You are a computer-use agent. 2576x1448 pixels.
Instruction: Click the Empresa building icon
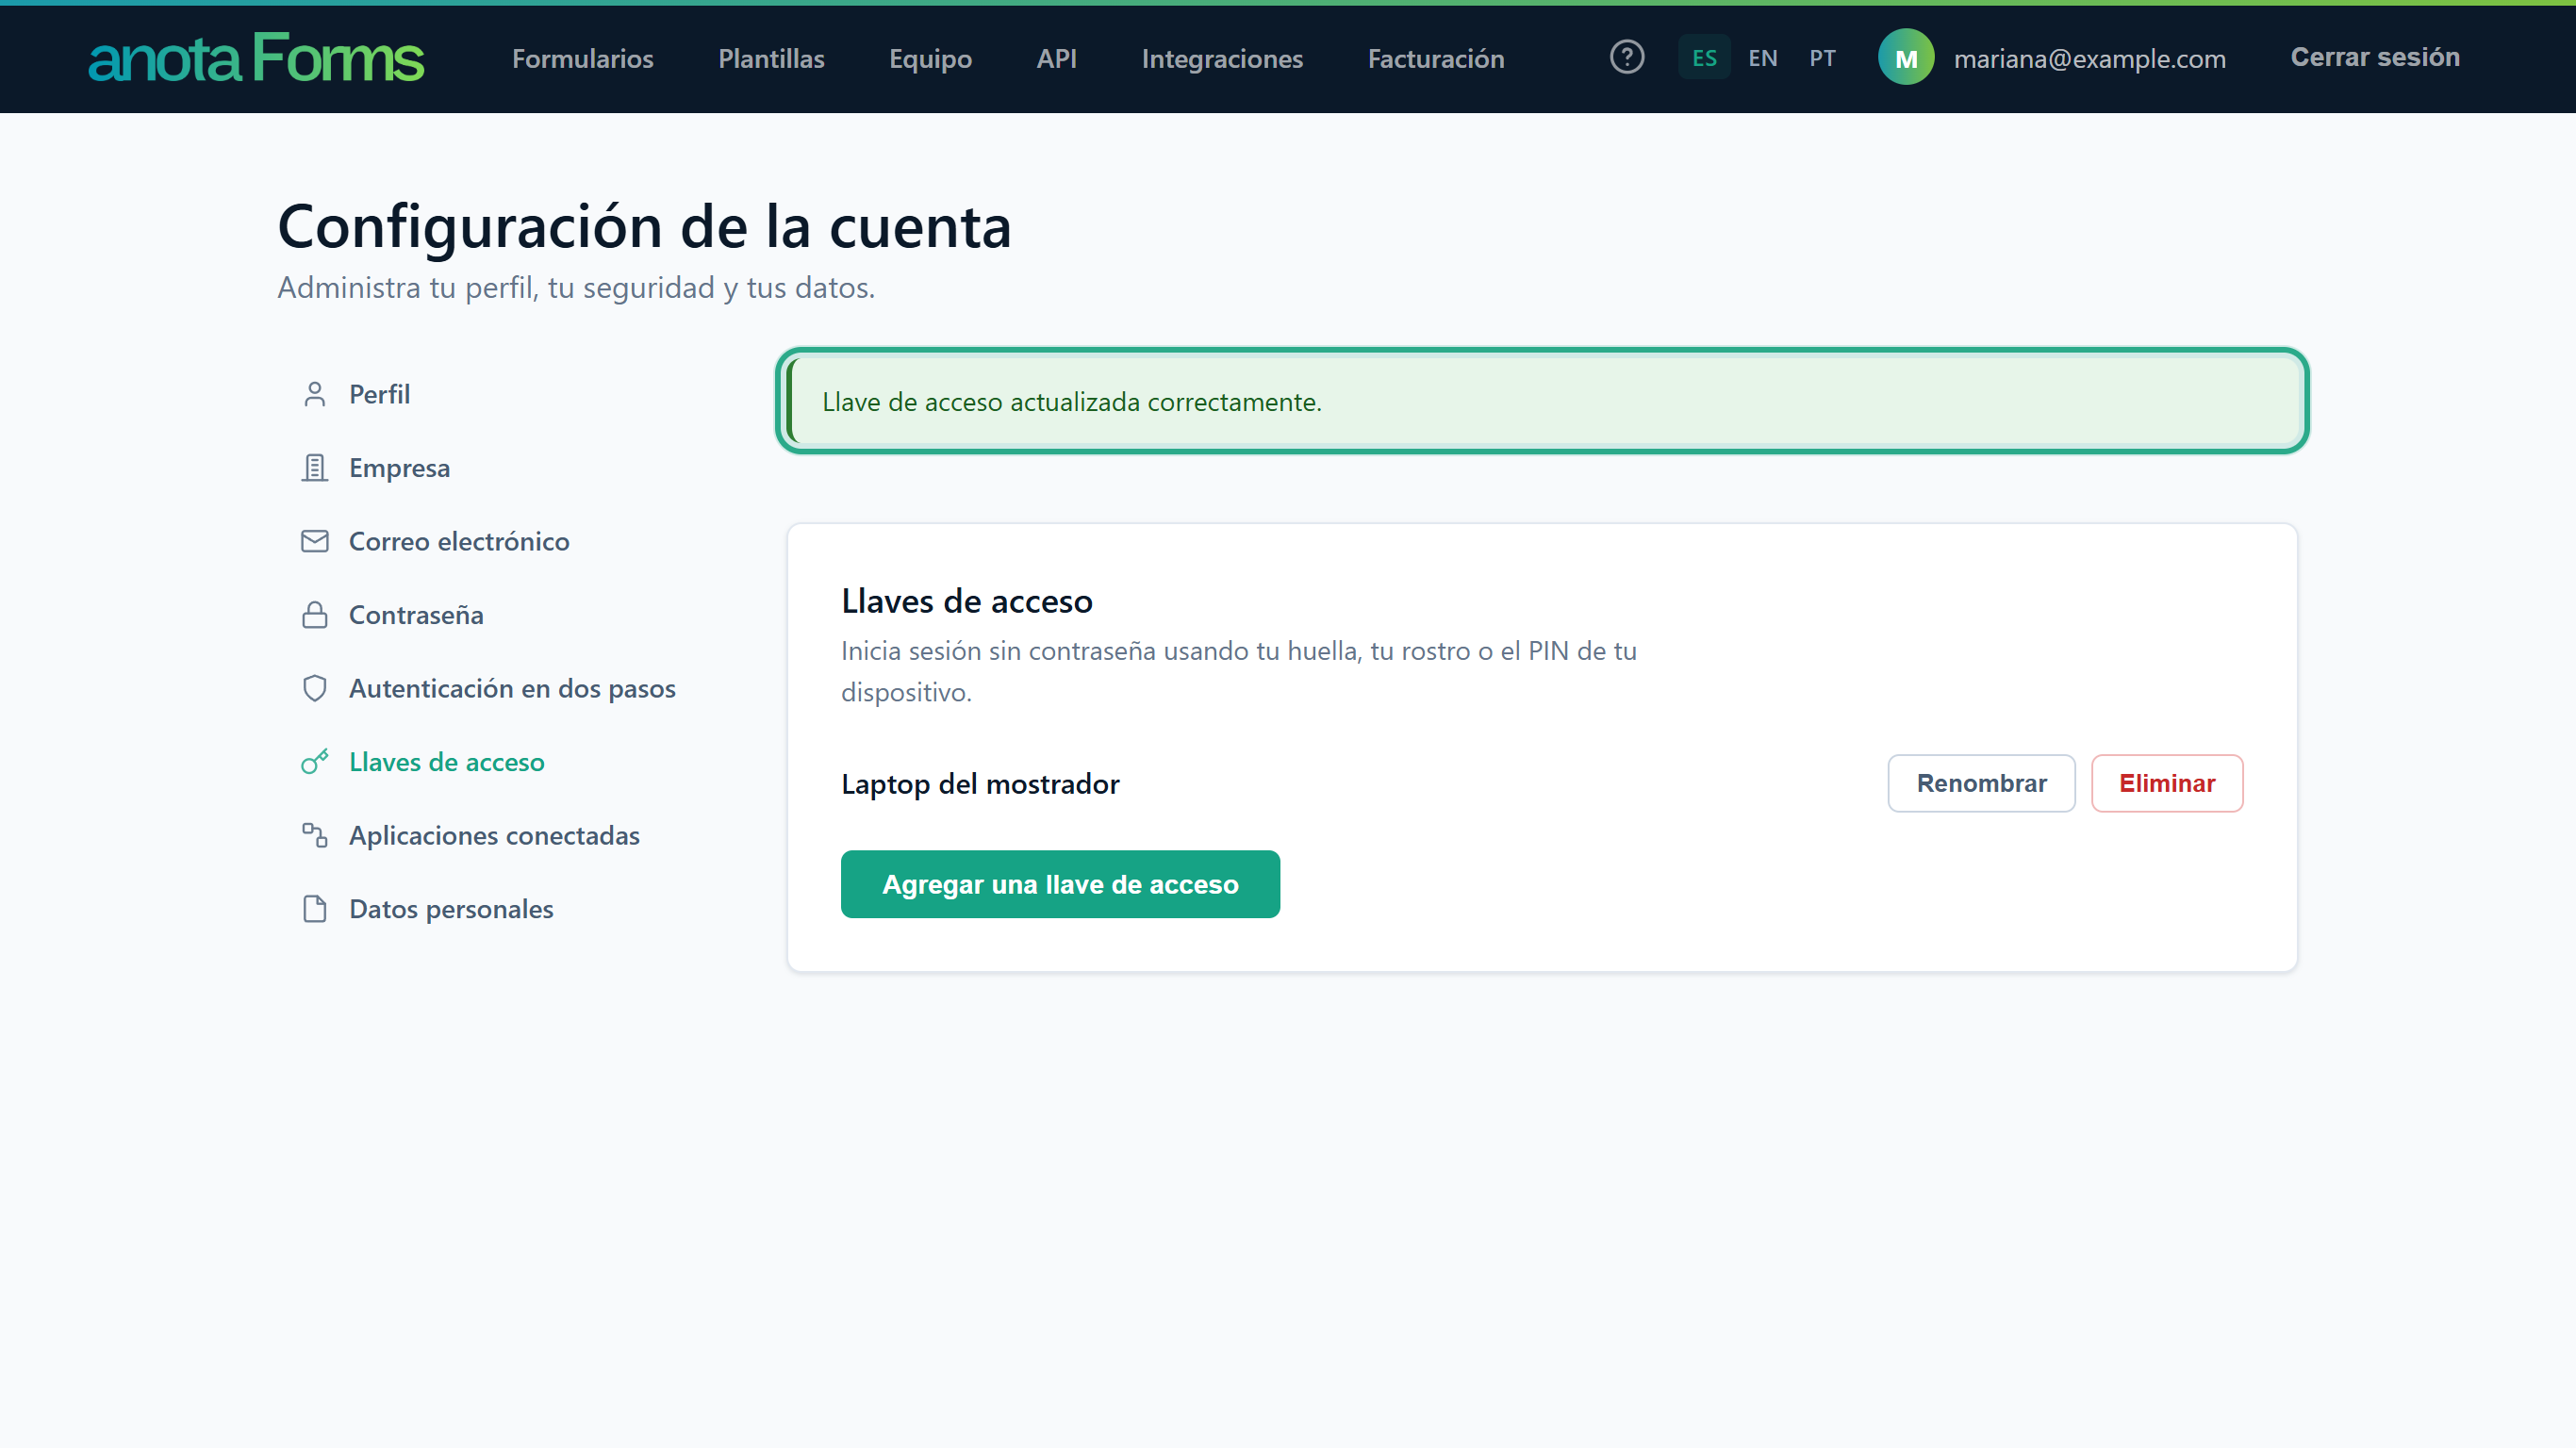coord(315,468)
